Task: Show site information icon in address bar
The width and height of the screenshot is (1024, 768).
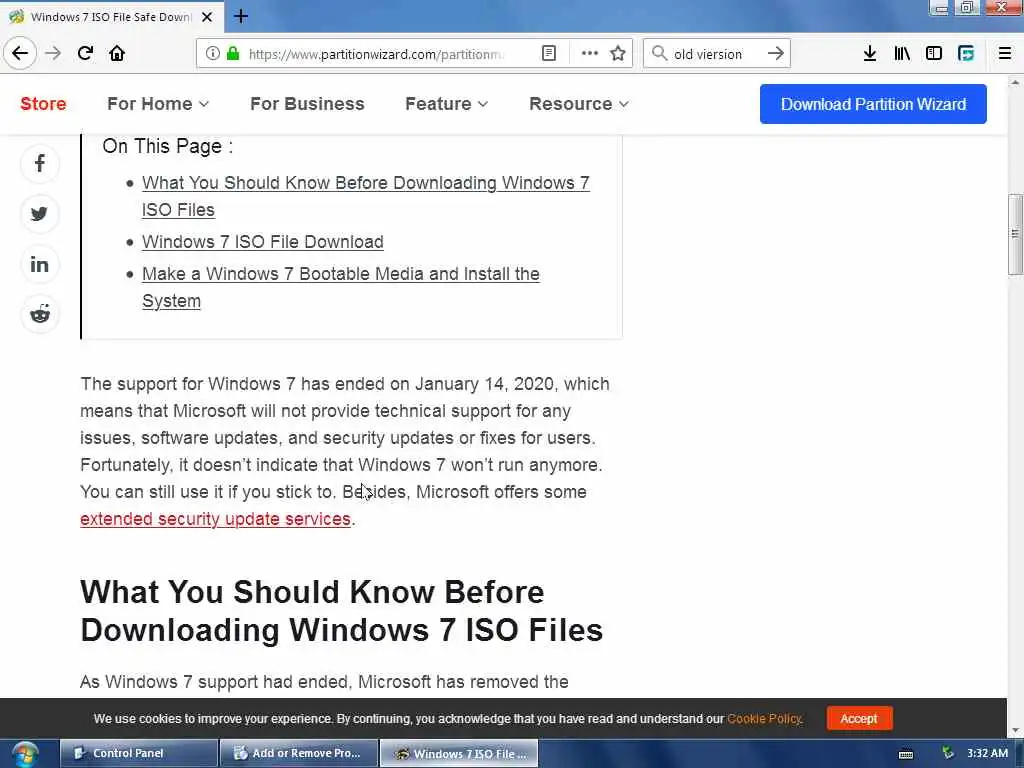Action: pos(212,53)
